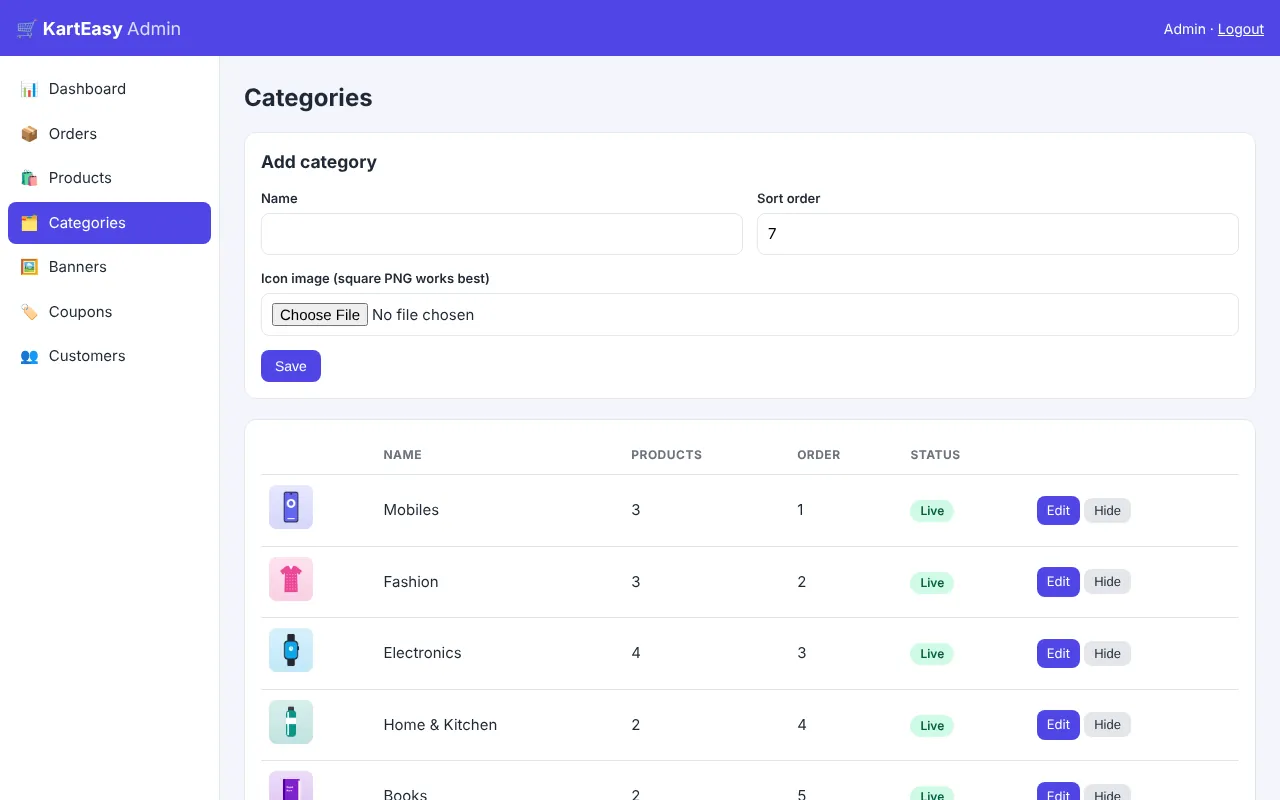Click the Dashboard chart icon in sidebar
This screenshot has height=800, width=1280.
pos(29,89)
